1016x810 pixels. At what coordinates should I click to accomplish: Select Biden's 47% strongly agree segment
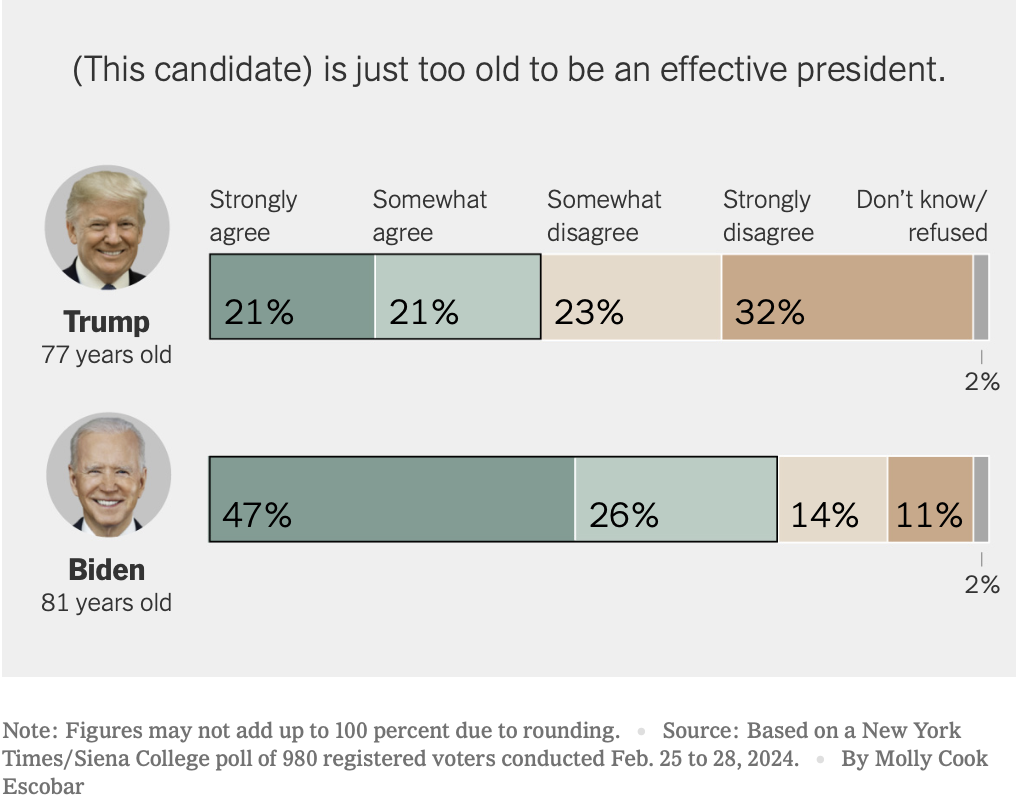392,499
